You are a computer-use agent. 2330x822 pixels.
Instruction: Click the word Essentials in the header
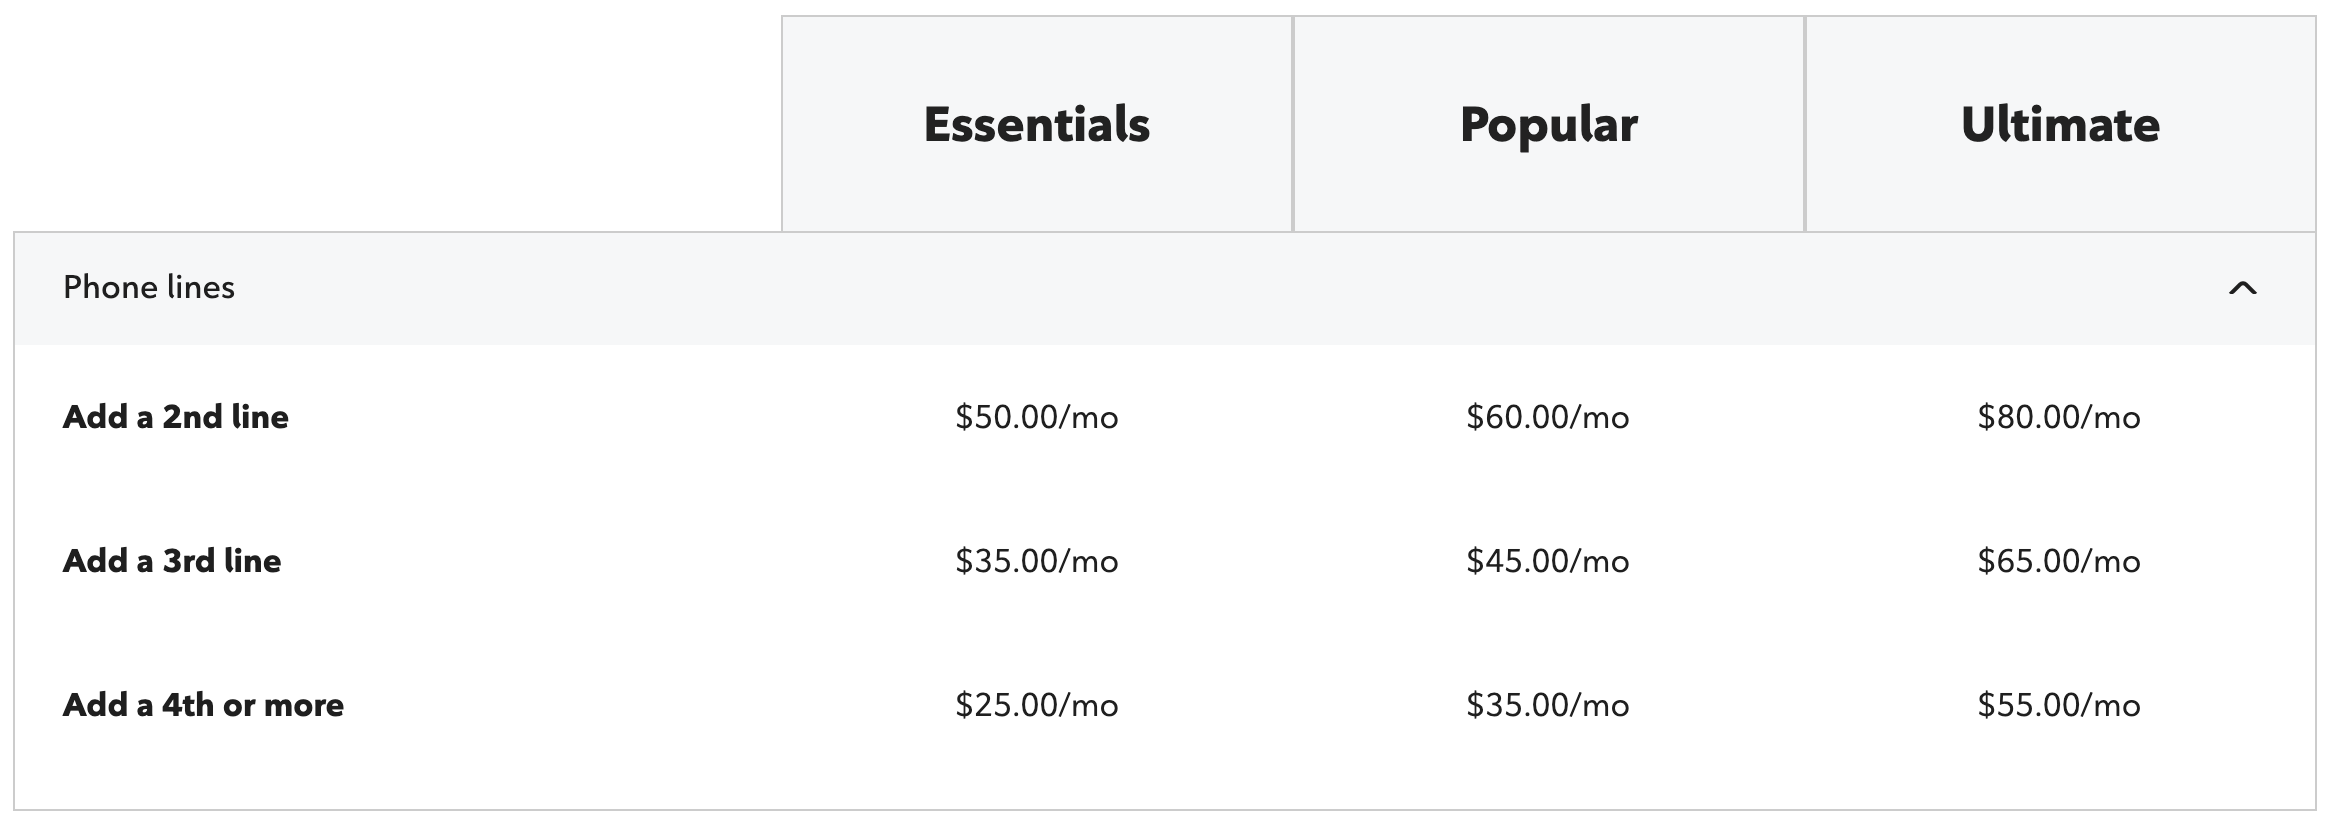coord(1037,124)
